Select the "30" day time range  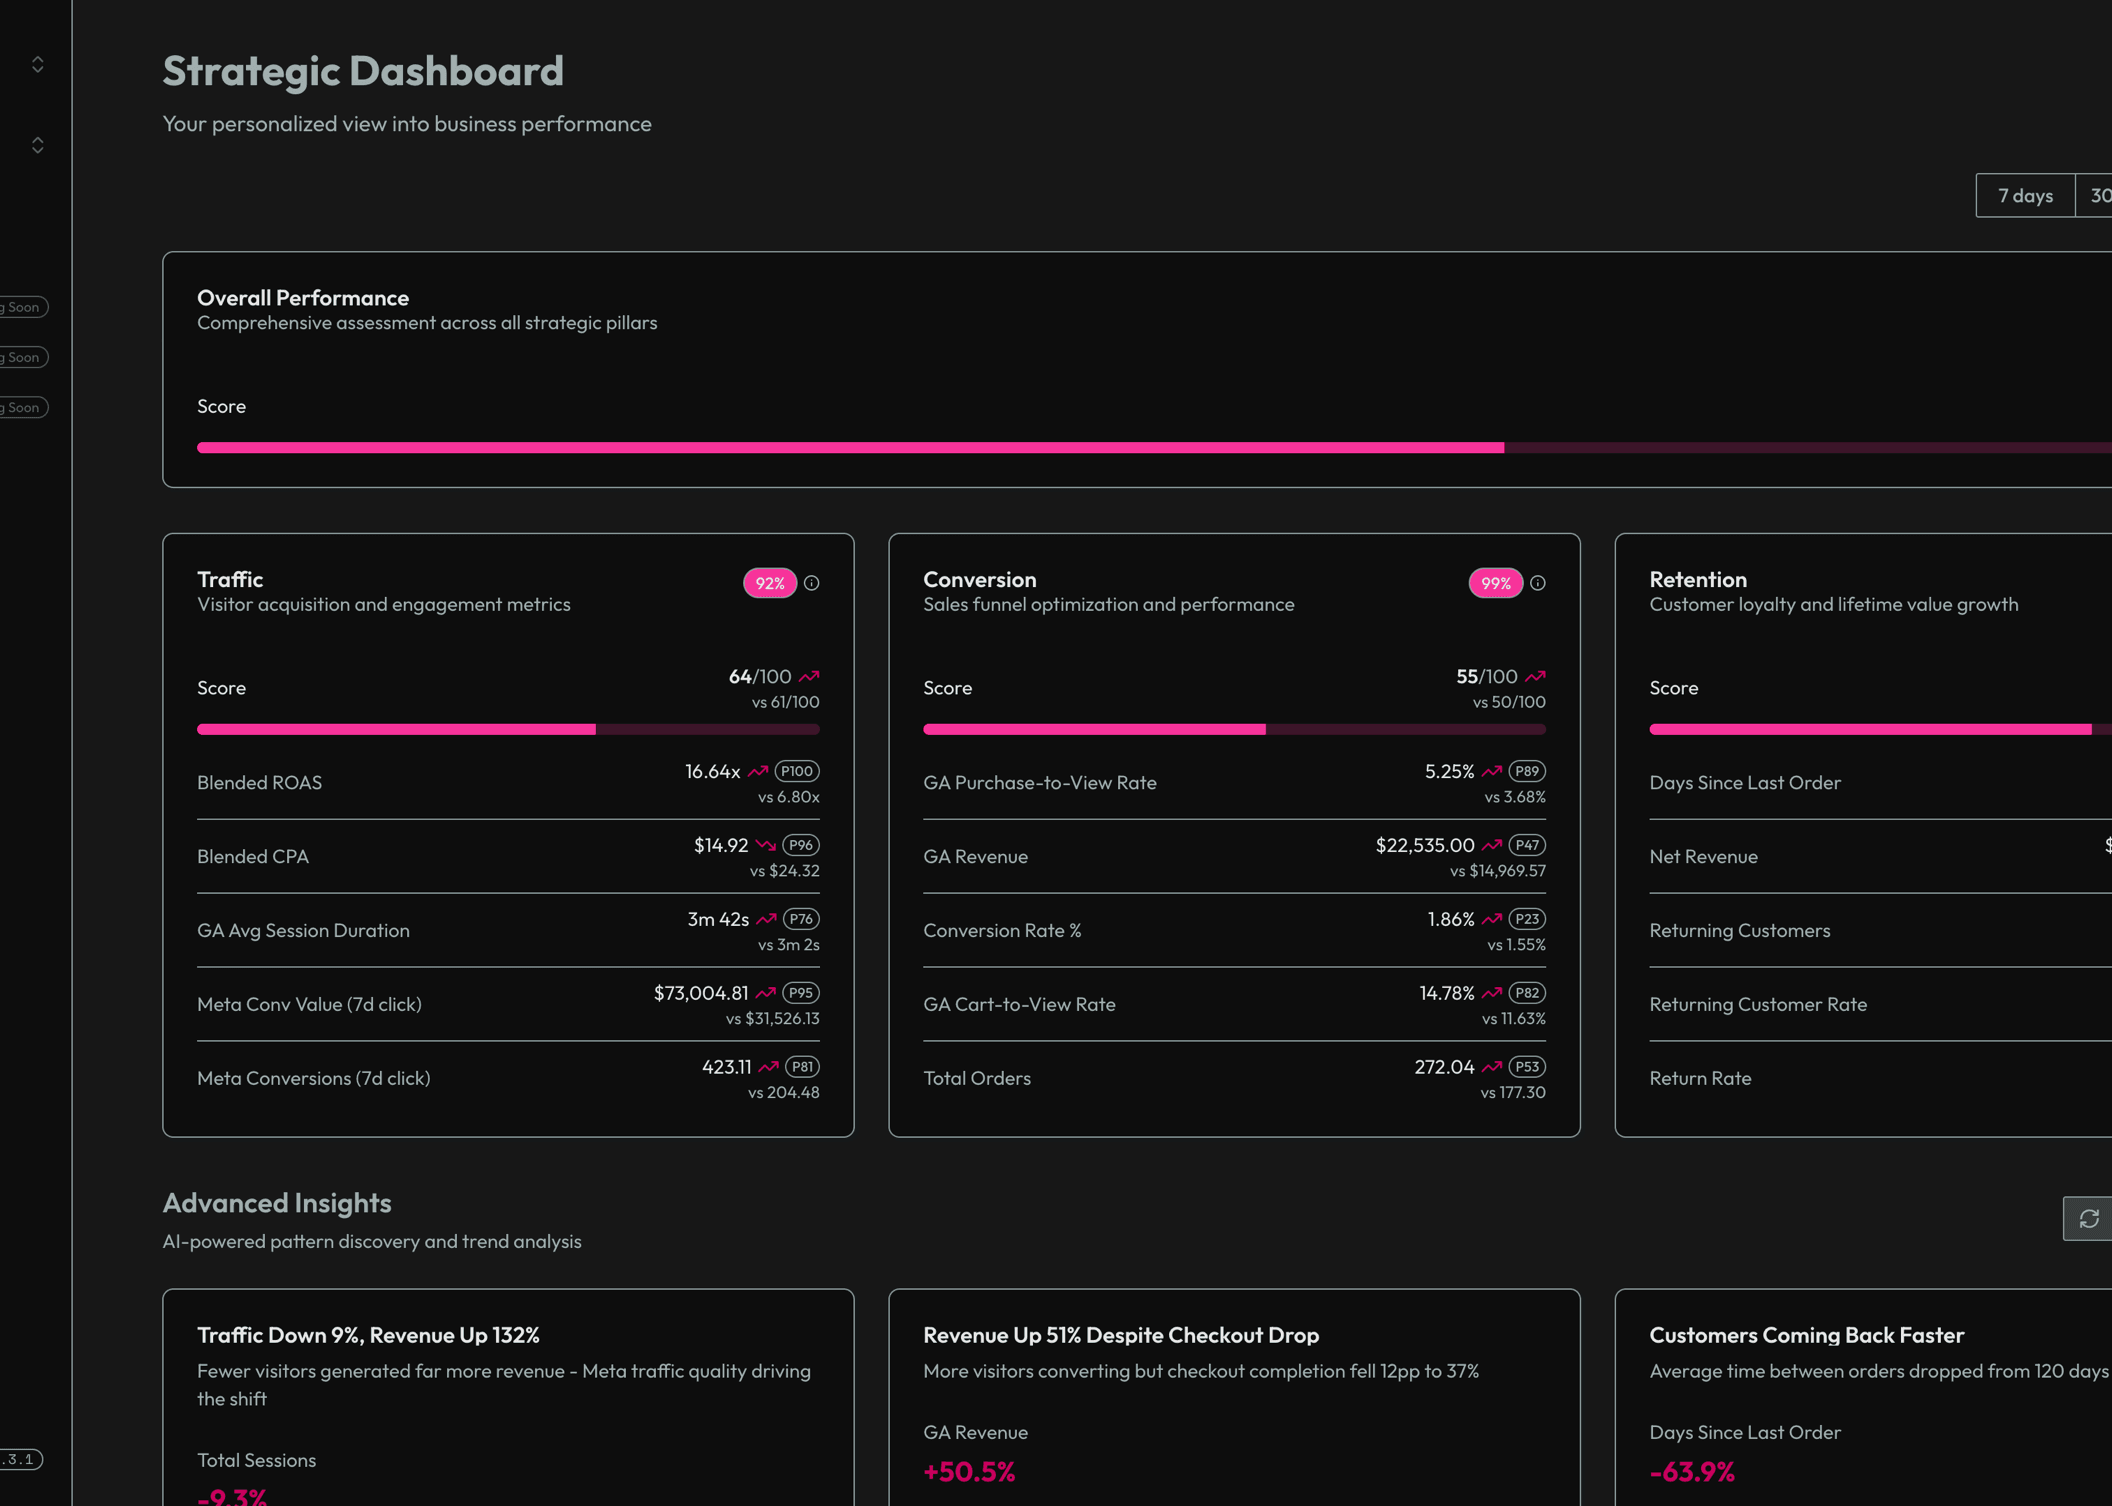pyautogui.click(x=2098, y=195)
